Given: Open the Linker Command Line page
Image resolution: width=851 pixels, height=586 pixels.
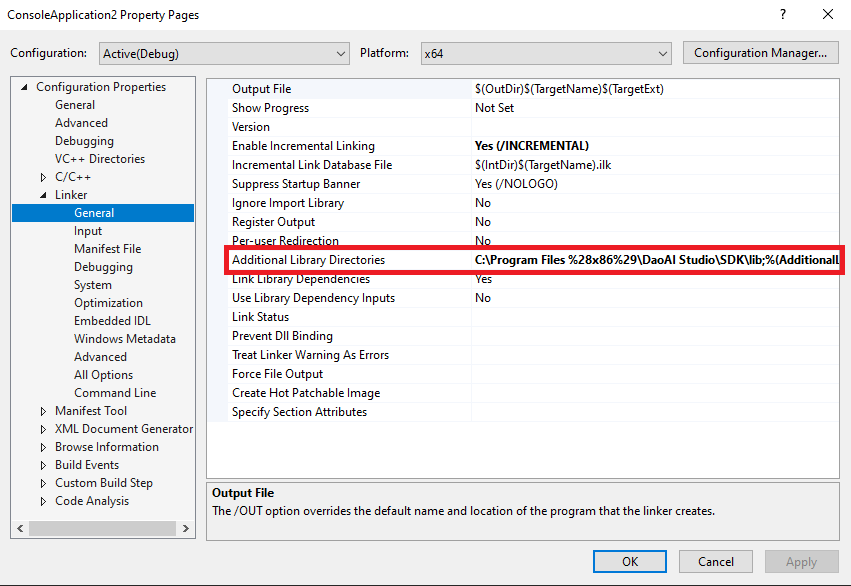Looking at the screenshot, I should click(x=115, y=393).
